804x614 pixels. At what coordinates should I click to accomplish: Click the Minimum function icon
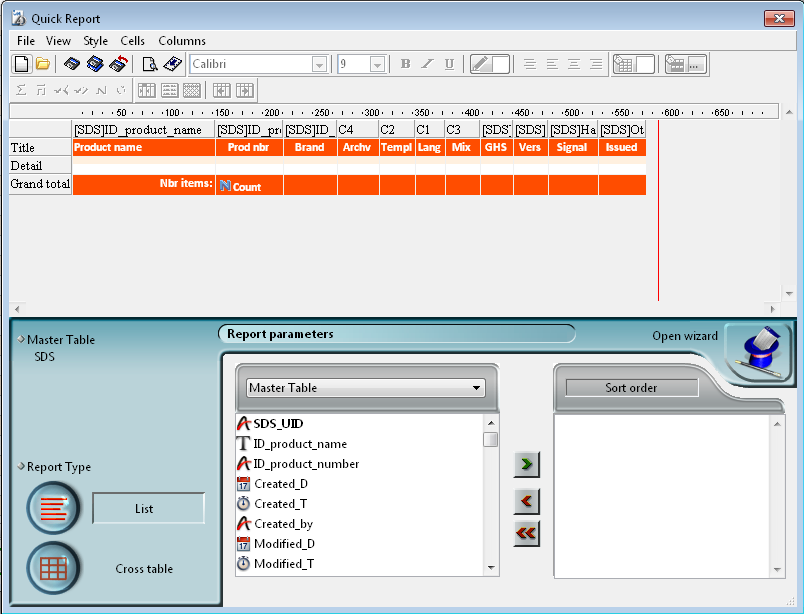(61, 90)
